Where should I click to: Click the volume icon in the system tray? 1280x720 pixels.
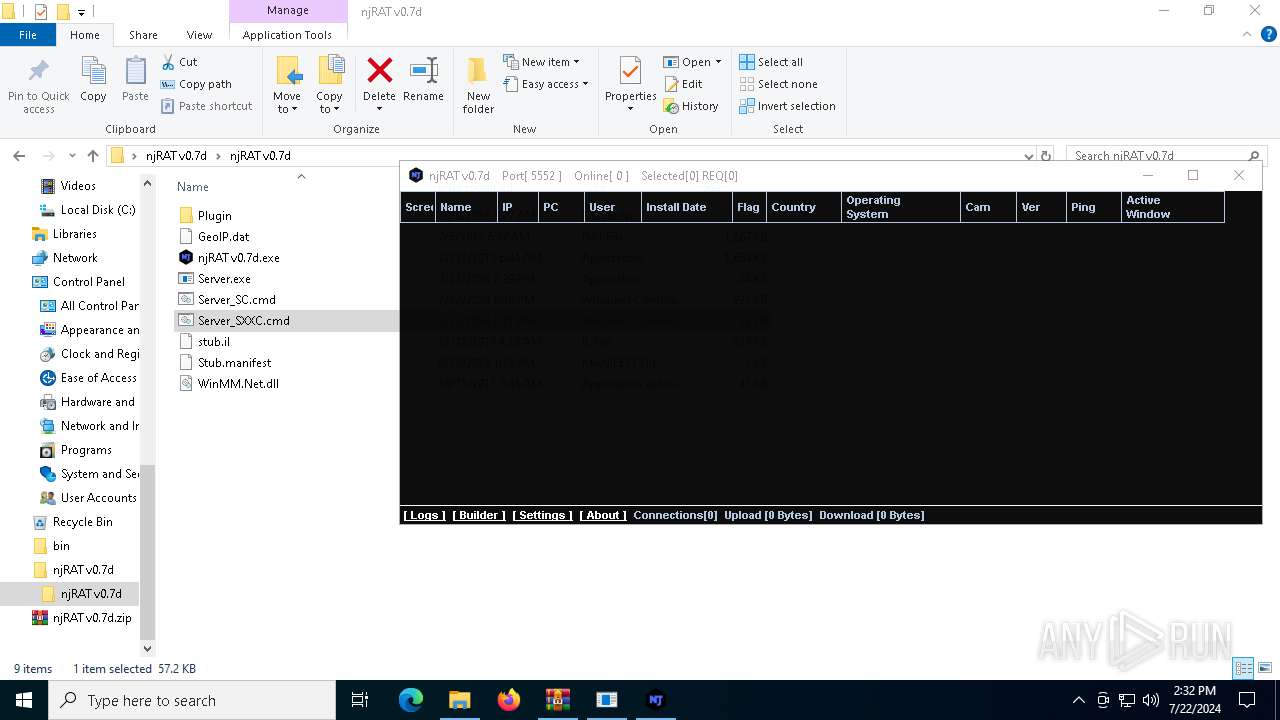[1151, 700]
